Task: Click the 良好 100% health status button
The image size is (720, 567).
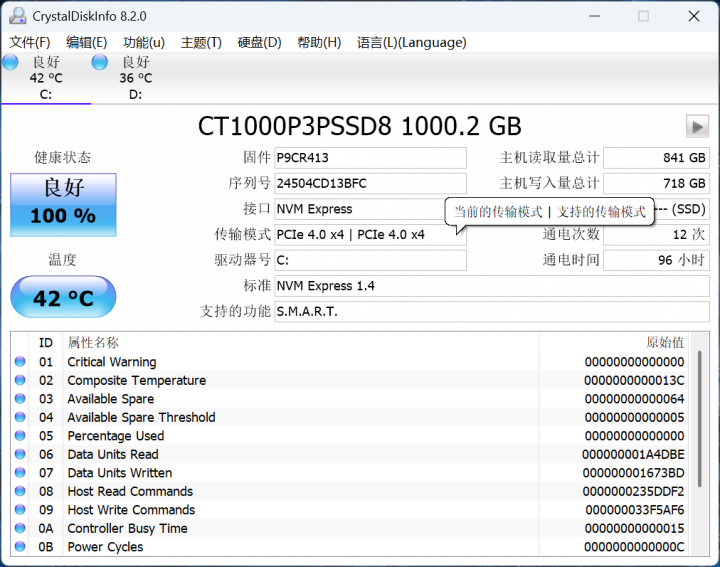Action: pyautogui.click(x=63, y=204)
